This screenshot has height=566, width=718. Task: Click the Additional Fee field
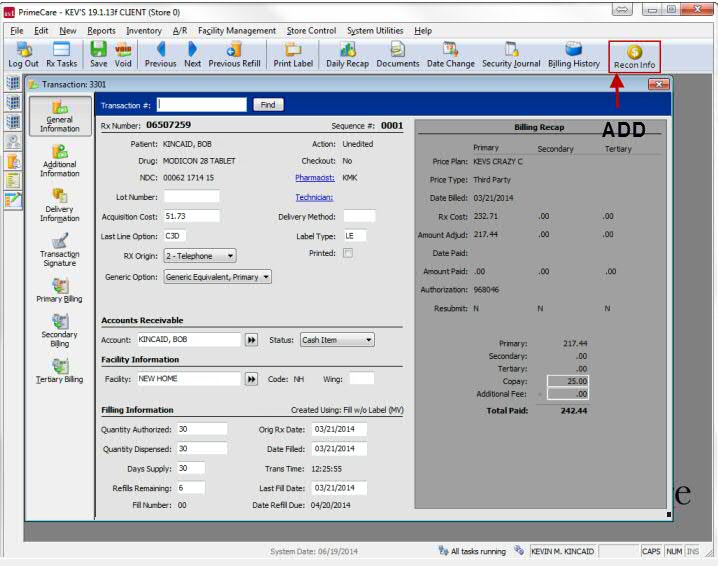tap(568, 394)
